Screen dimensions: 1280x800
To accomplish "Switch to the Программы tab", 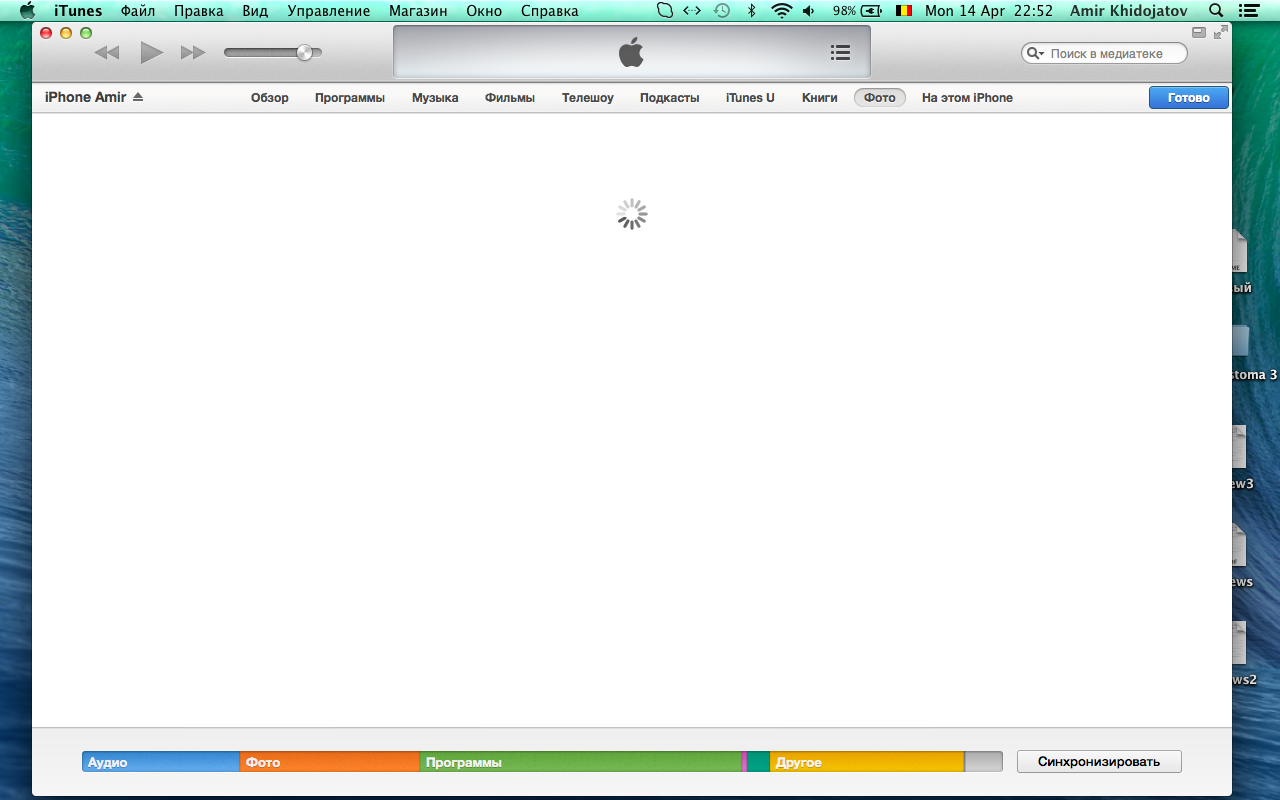I will click(350, 98).
